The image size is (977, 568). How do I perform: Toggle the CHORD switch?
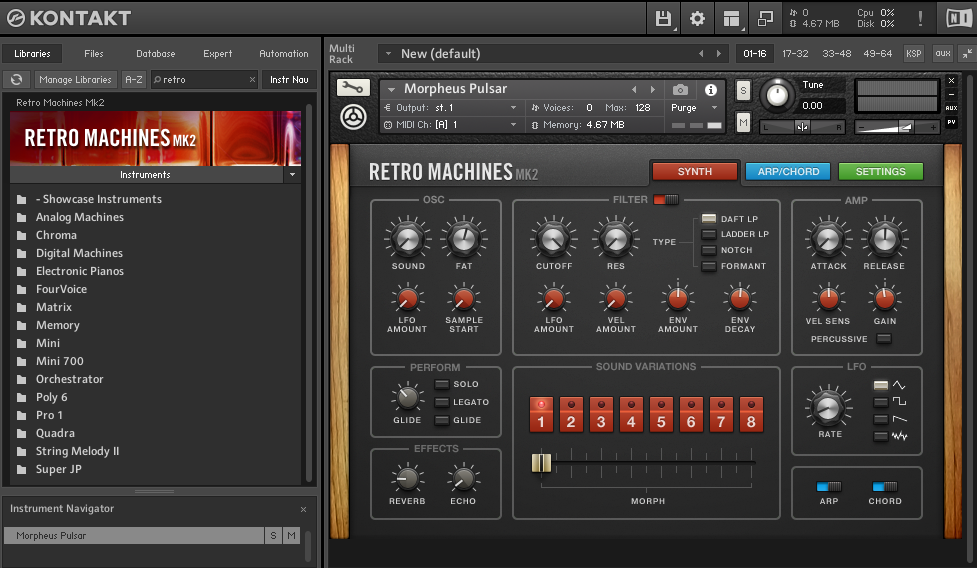(x=885, y=486)
